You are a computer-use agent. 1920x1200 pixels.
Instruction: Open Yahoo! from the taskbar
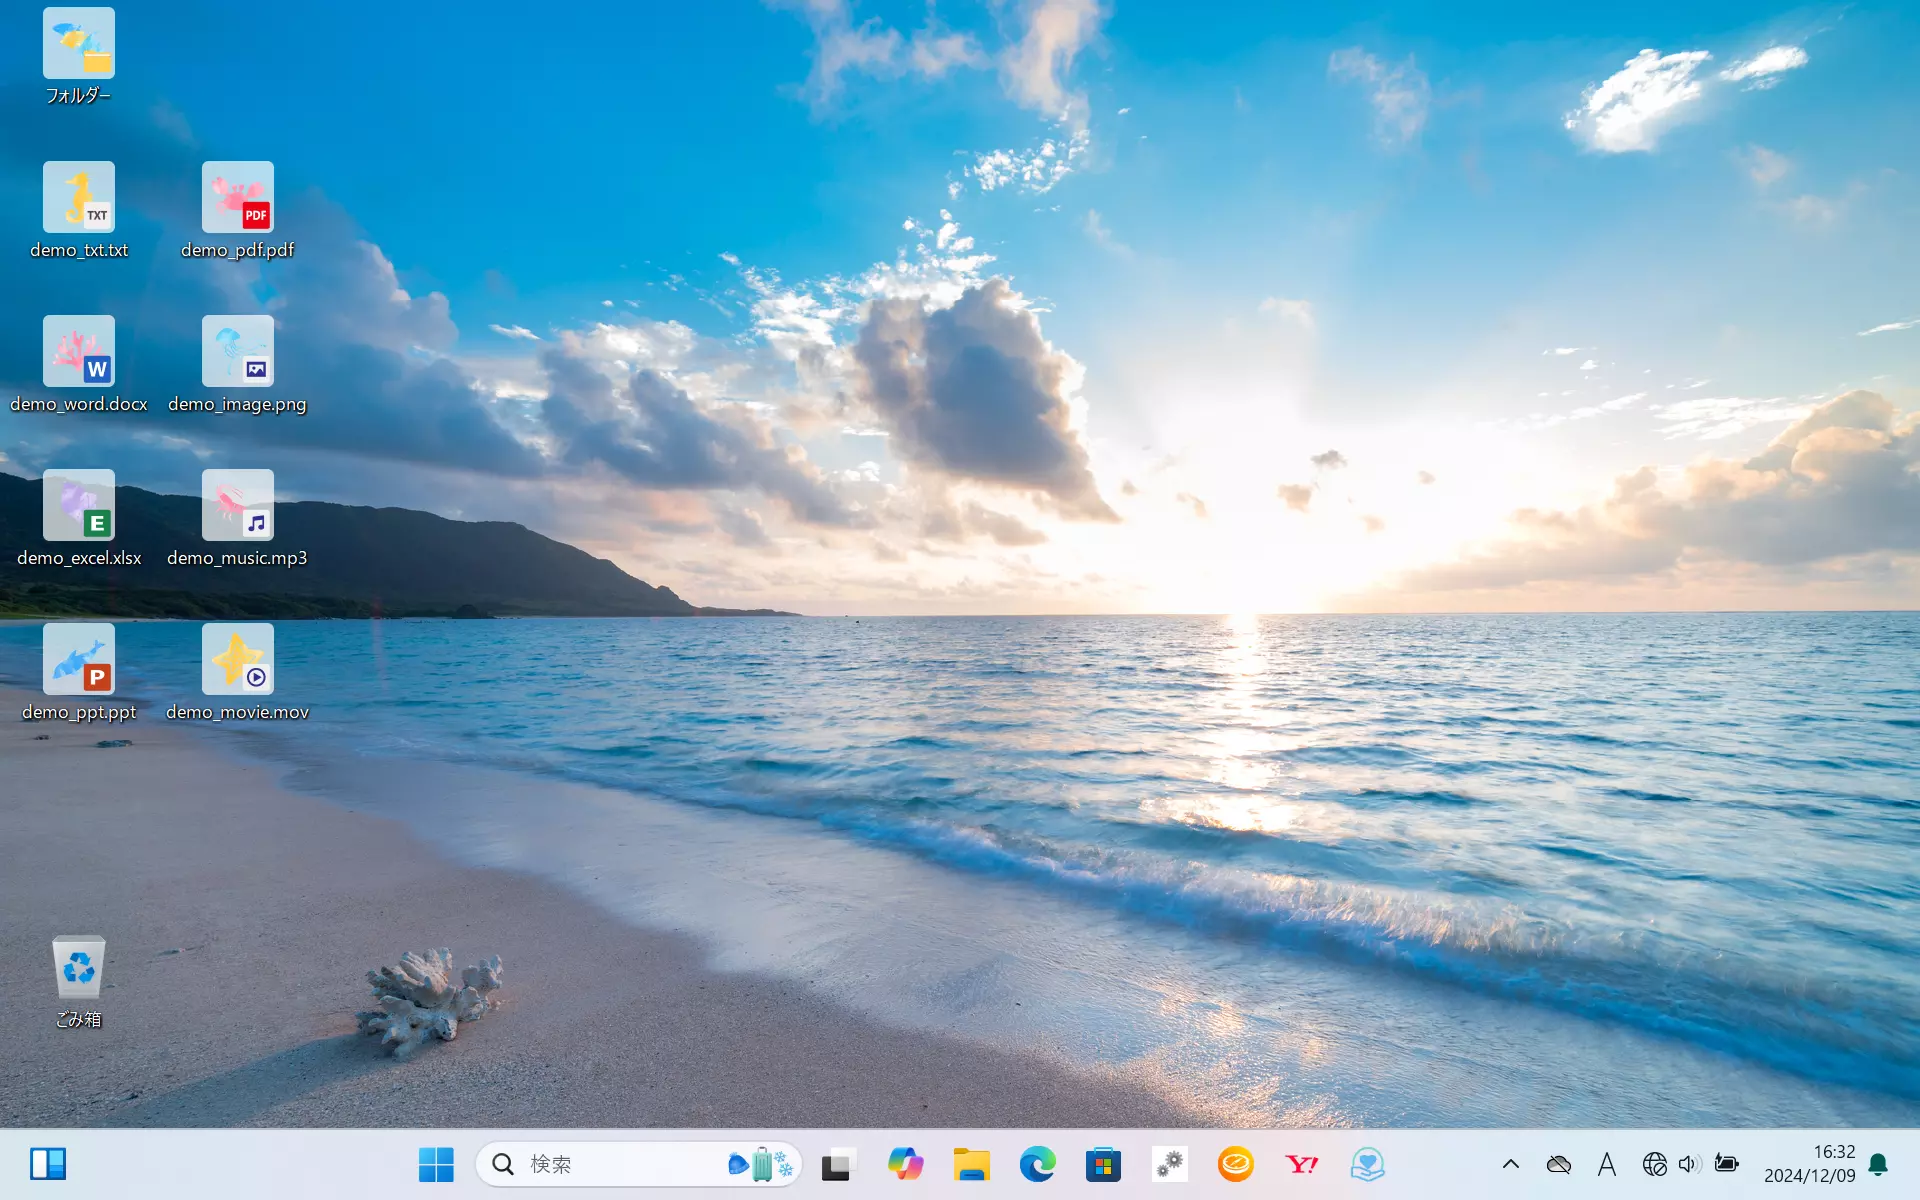(x=1301, y=1164)
